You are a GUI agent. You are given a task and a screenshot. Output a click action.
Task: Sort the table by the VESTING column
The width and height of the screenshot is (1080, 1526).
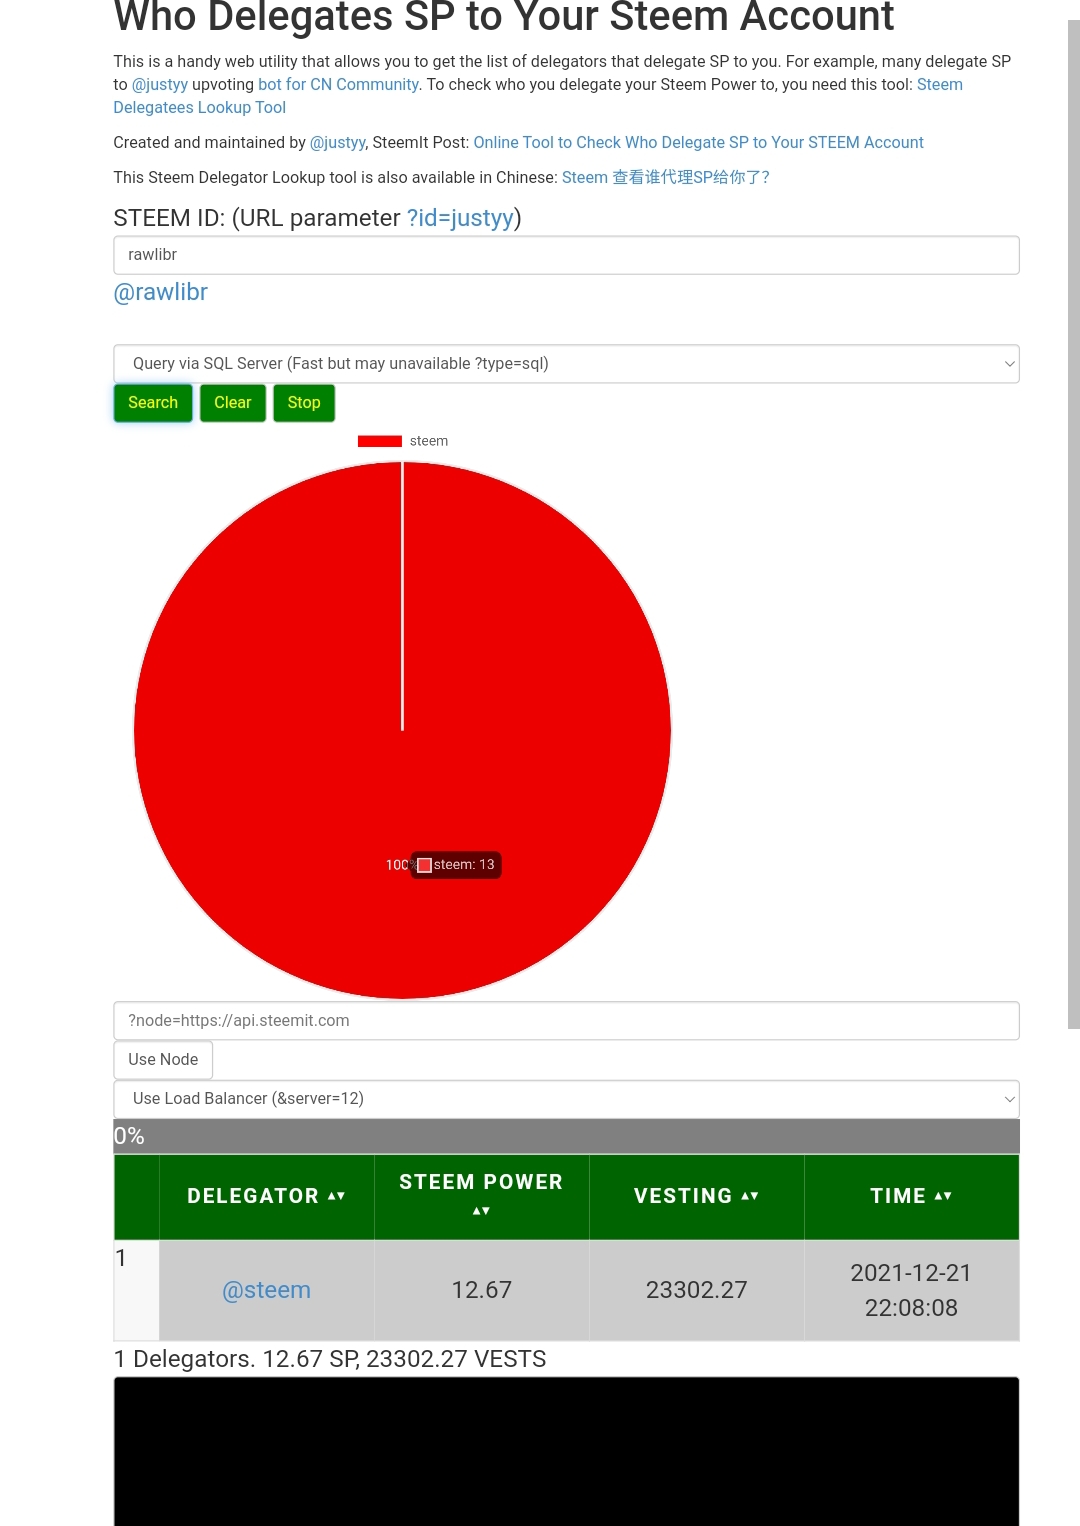pos(696,1196)
